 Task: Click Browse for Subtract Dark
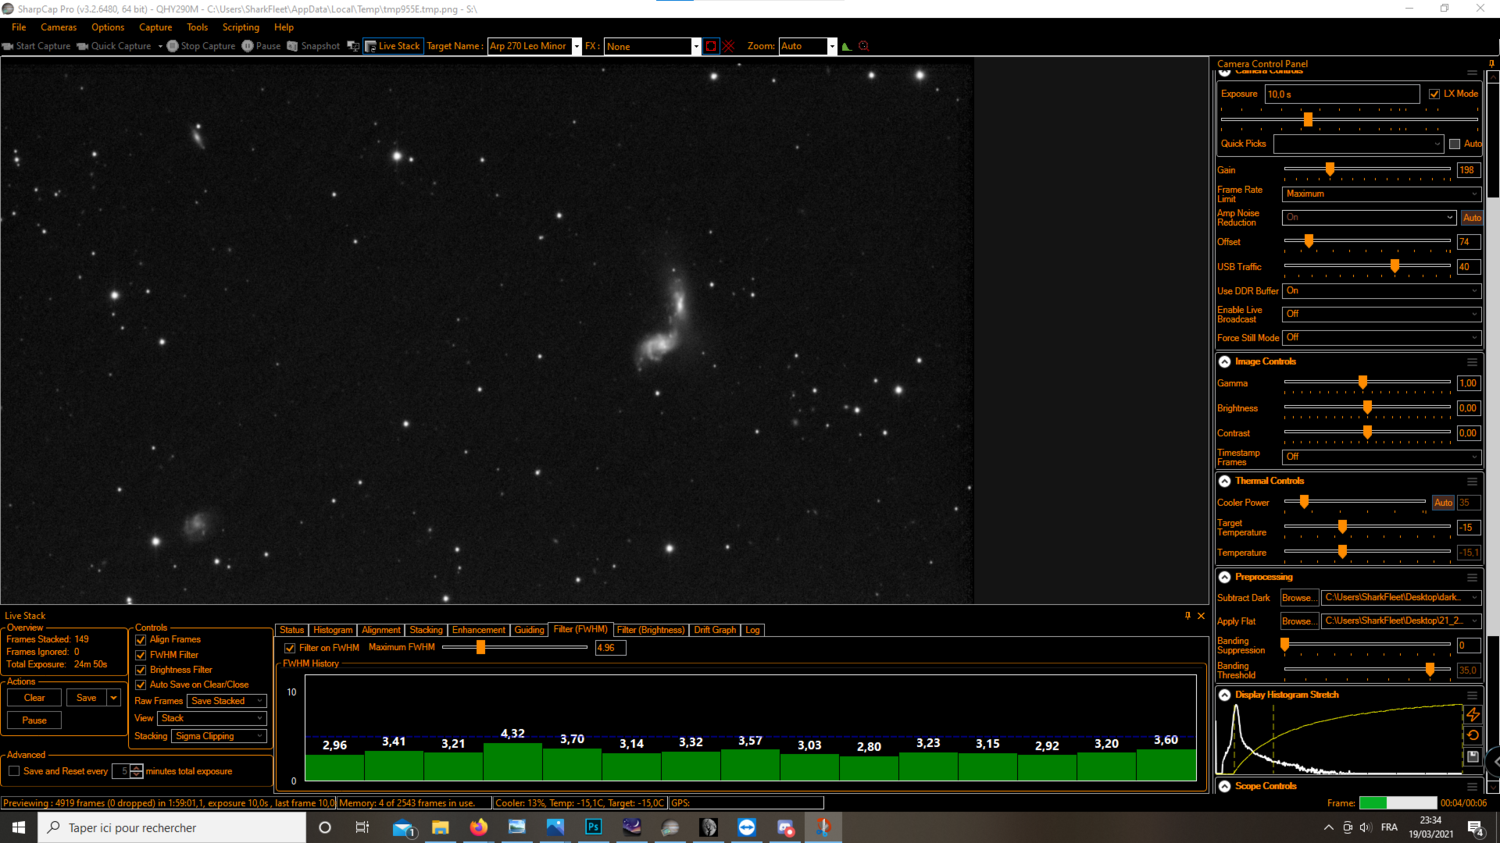[1299, 598]
